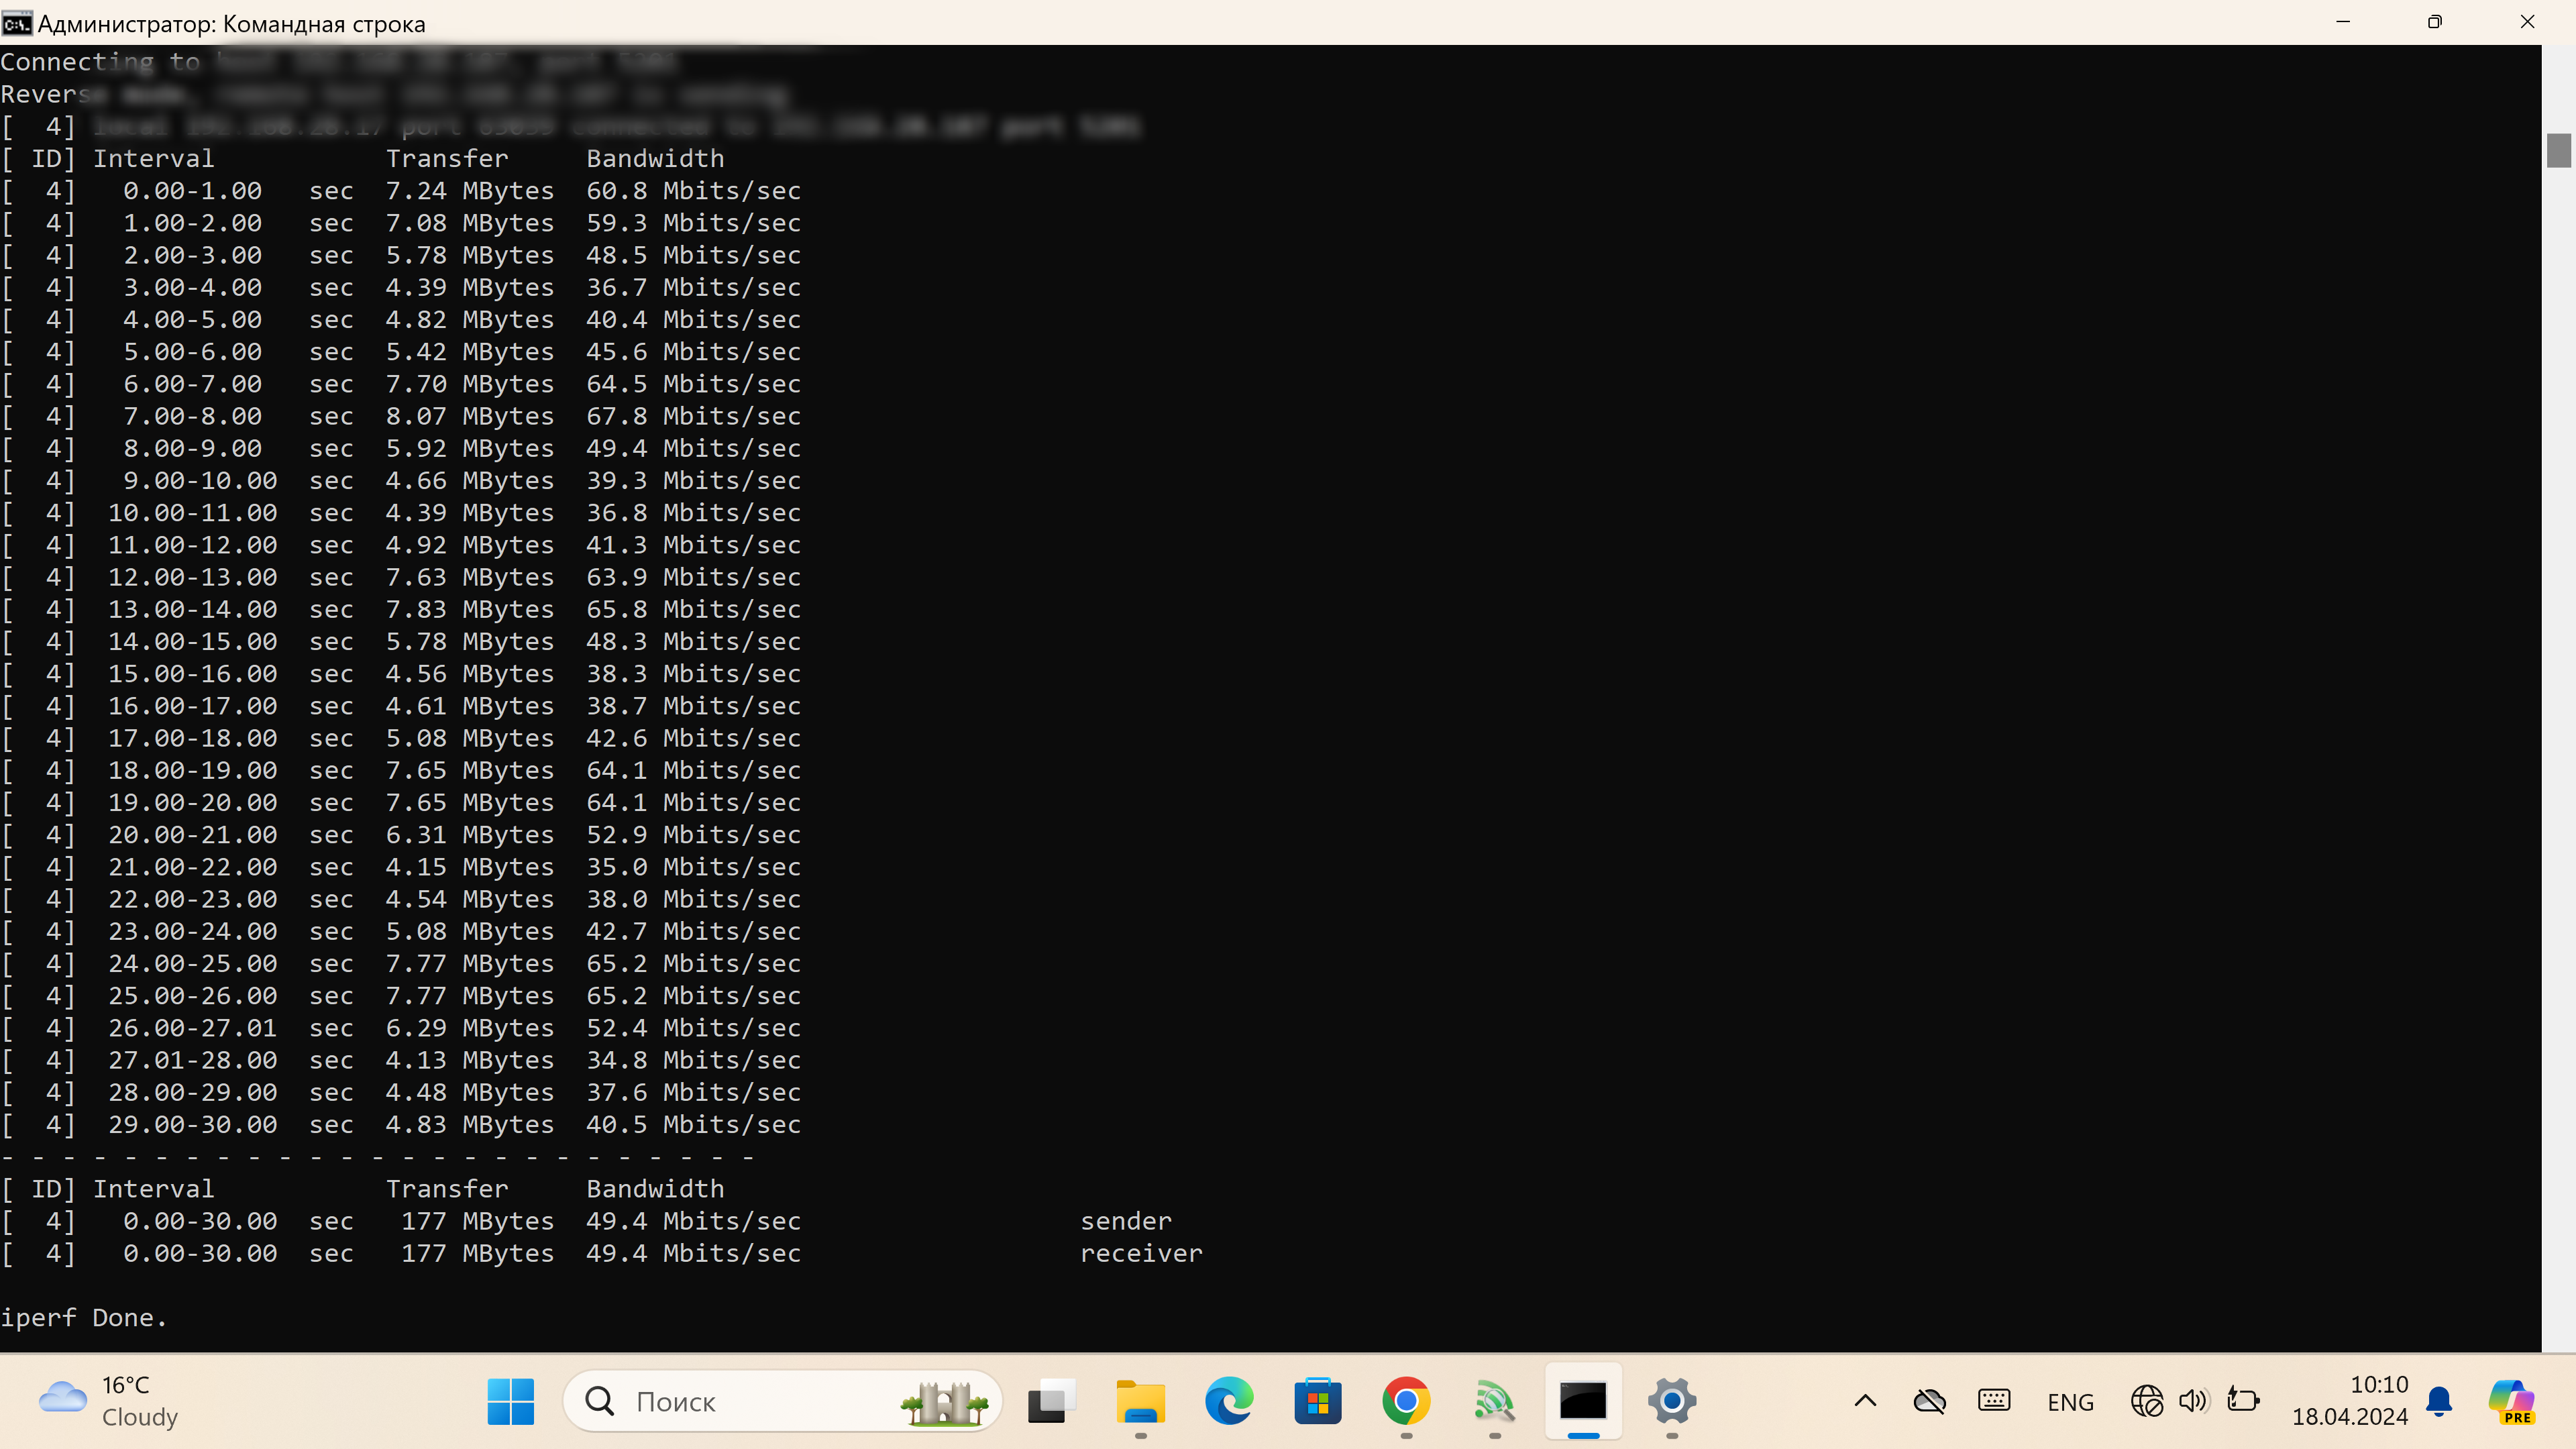Open the touch keyboard icon
Image resolution: width=2576 pixels, height=1449 pixels.
pyautogui.click(x=1994, y=1401)
